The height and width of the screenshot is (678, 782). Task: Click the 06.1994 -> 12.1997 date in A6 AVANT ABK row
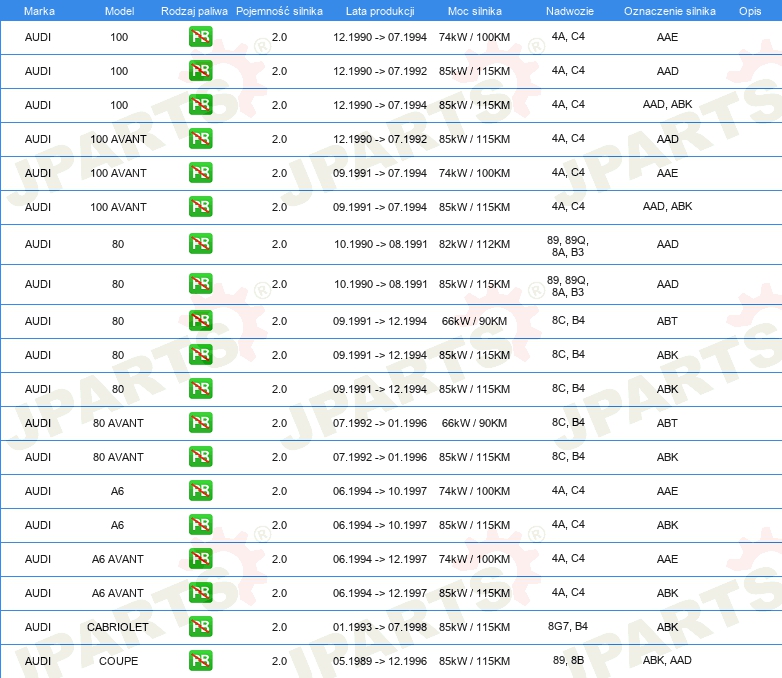[x=380, y=593]
